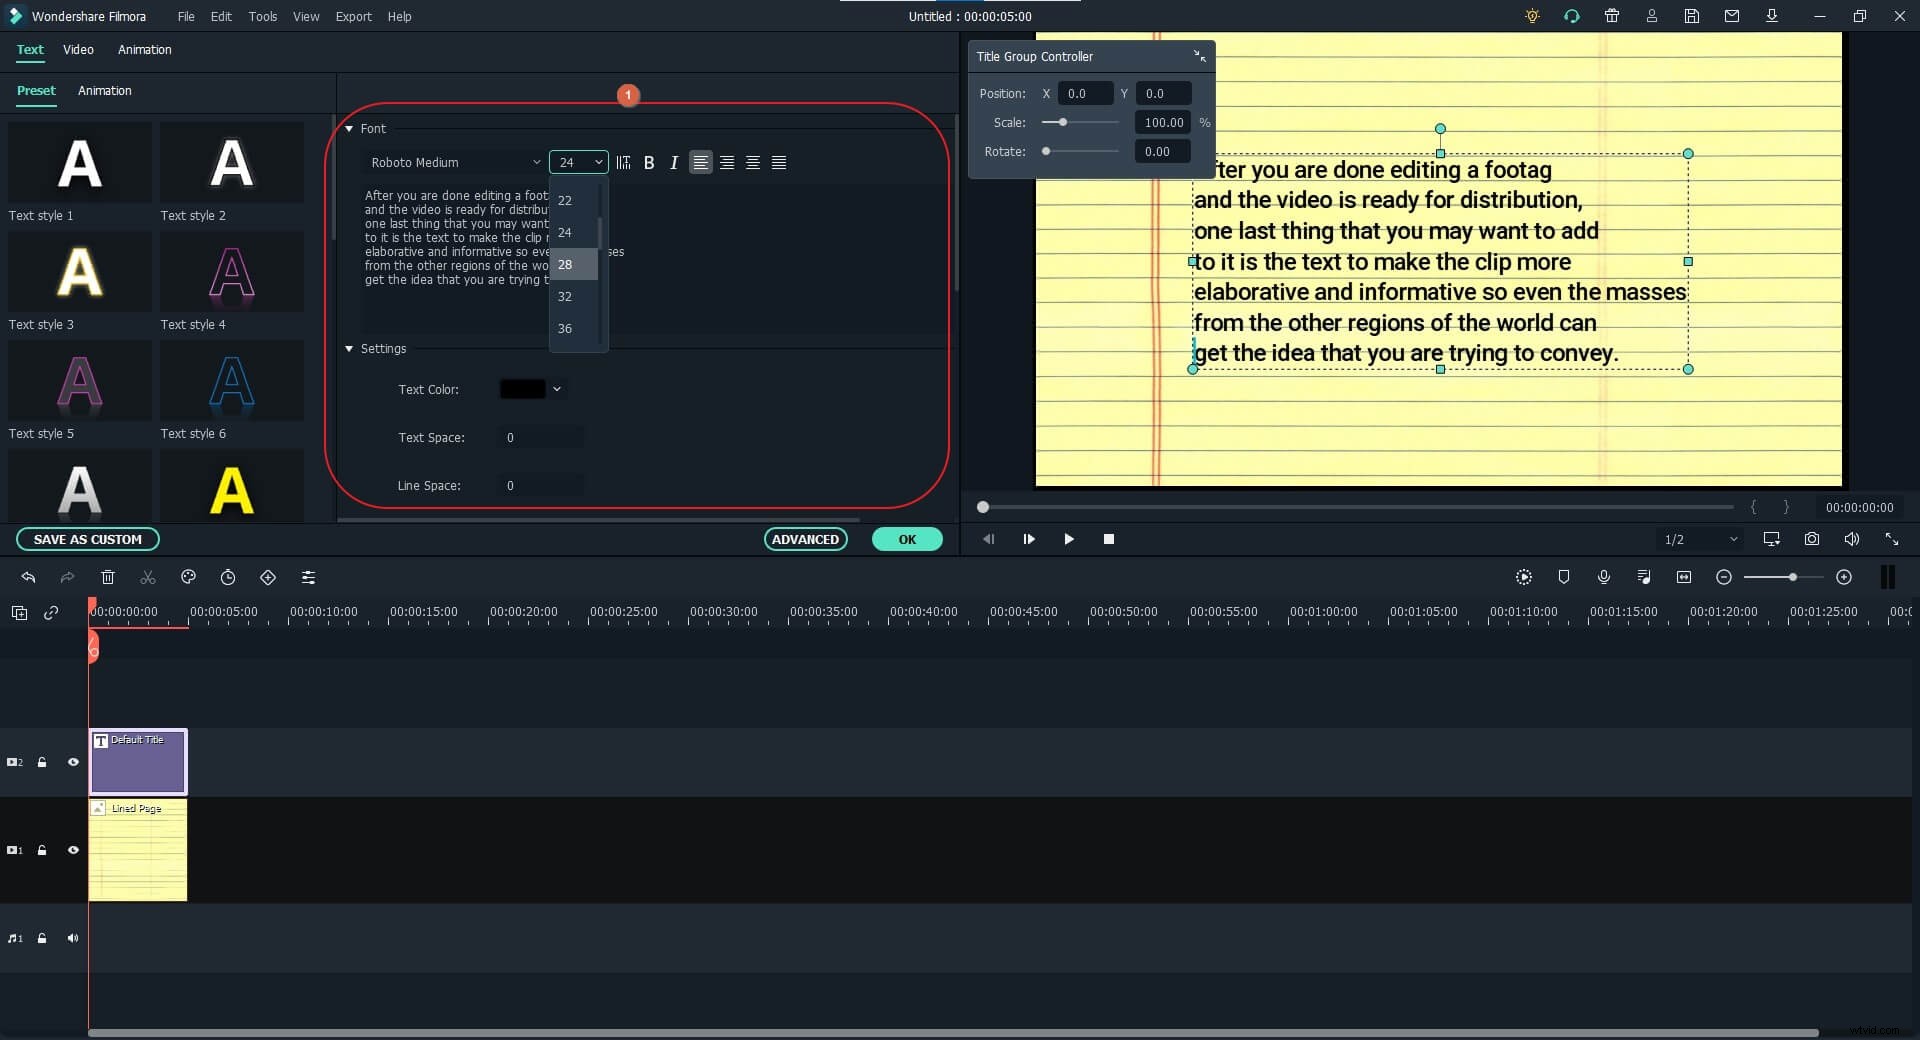Select font size 36 from the size list
This screenshot has width=1920, height=1040.
tap(566, 328)
